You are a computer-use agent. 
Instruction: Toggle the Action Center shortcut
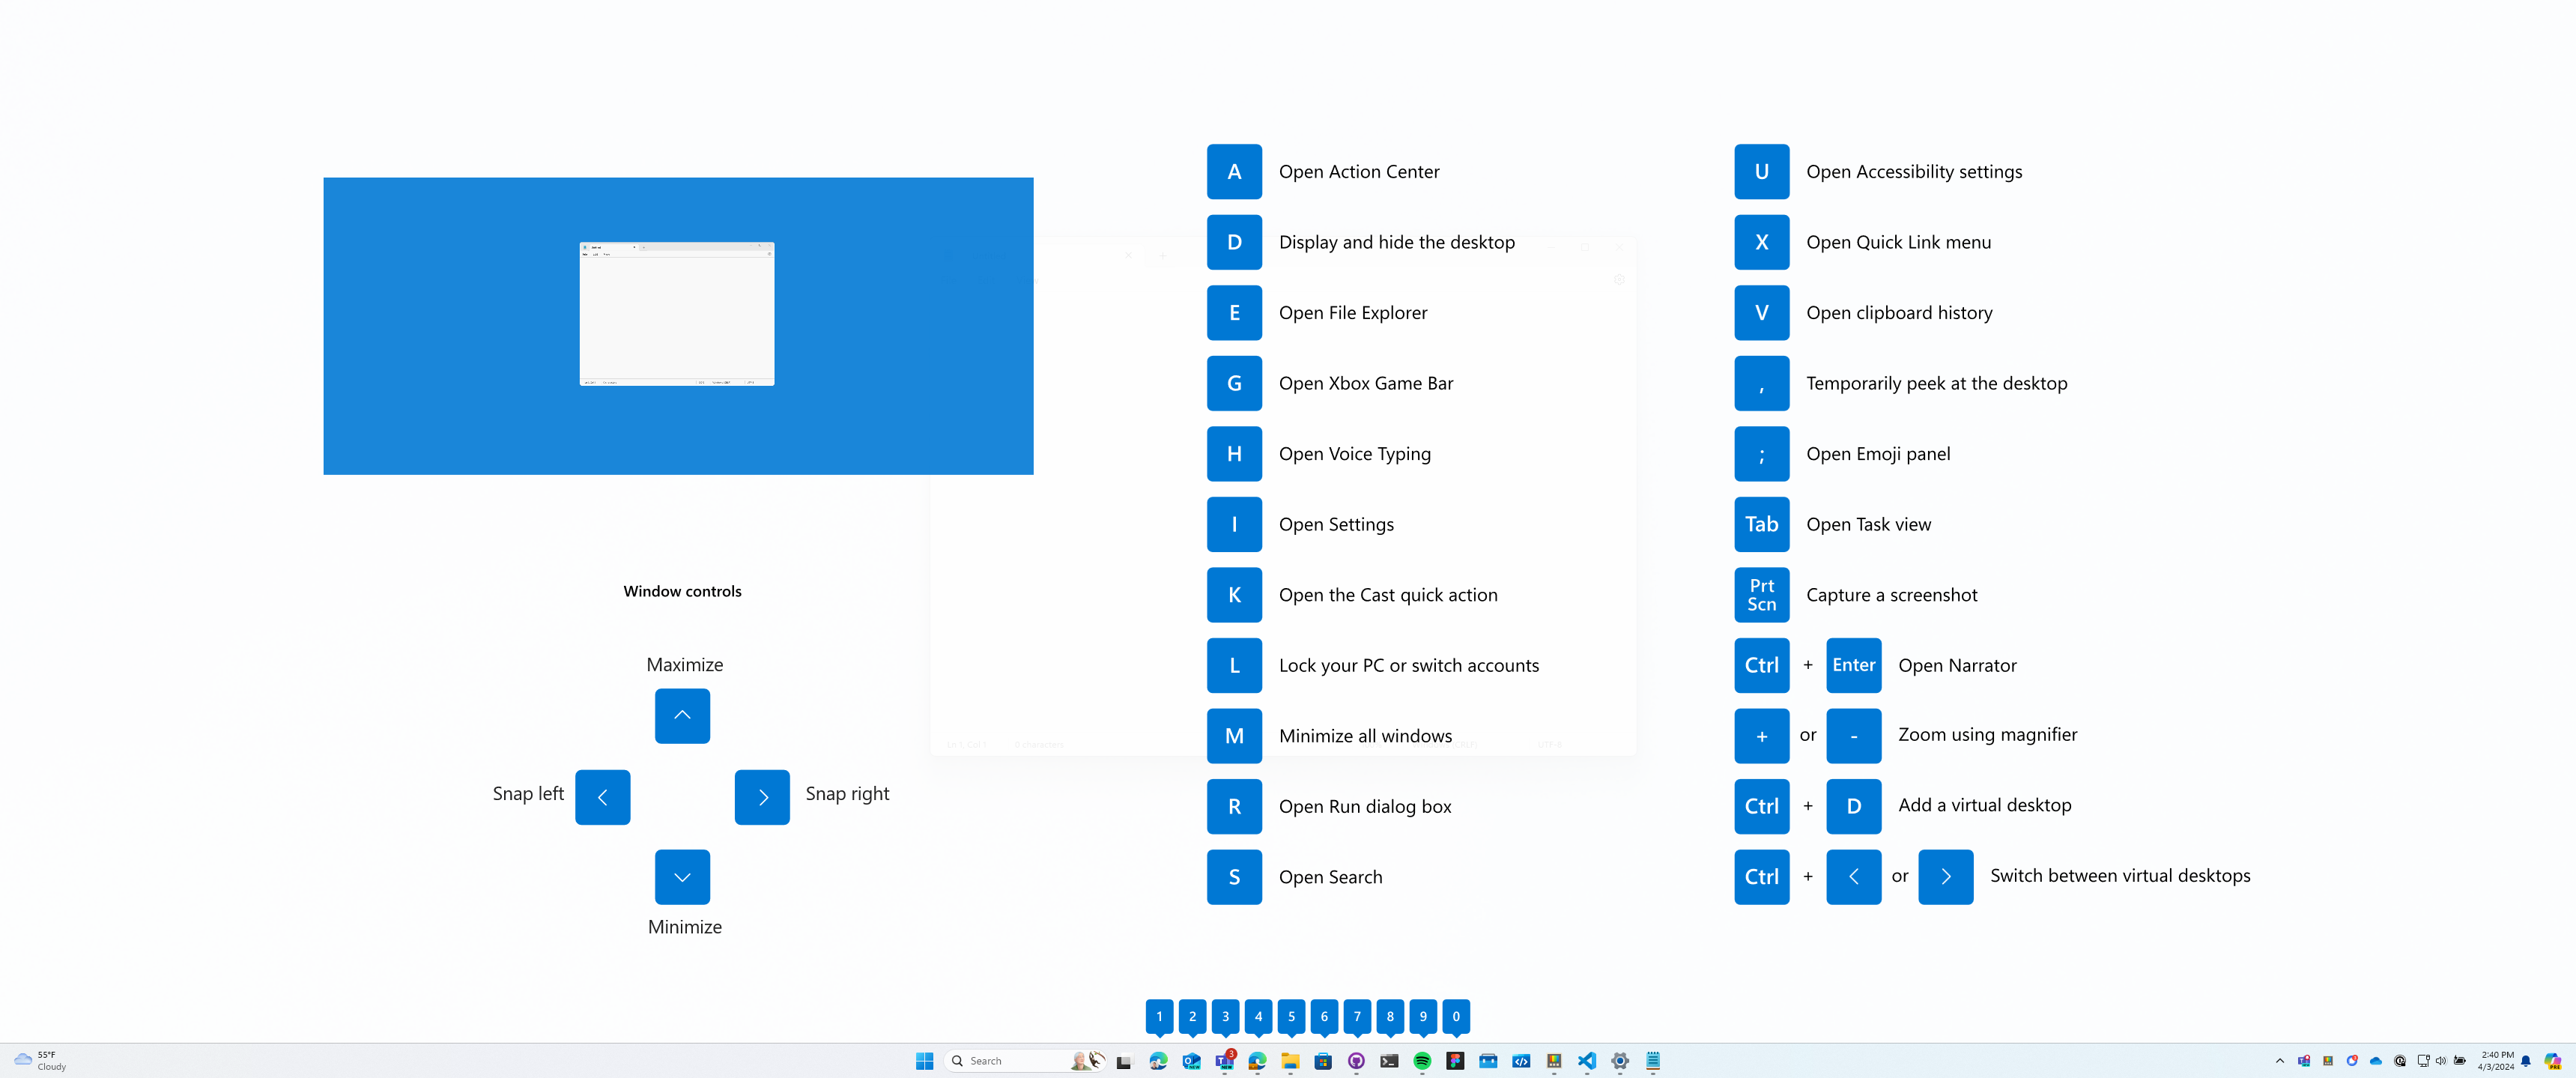[x=1234, y=171]
